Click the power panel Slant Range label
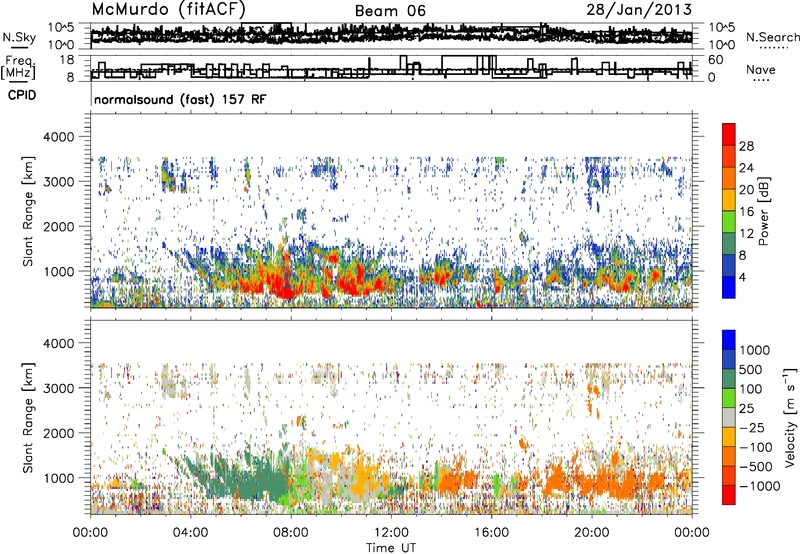This screenshot has width=800, height=554. pos(28,211)
